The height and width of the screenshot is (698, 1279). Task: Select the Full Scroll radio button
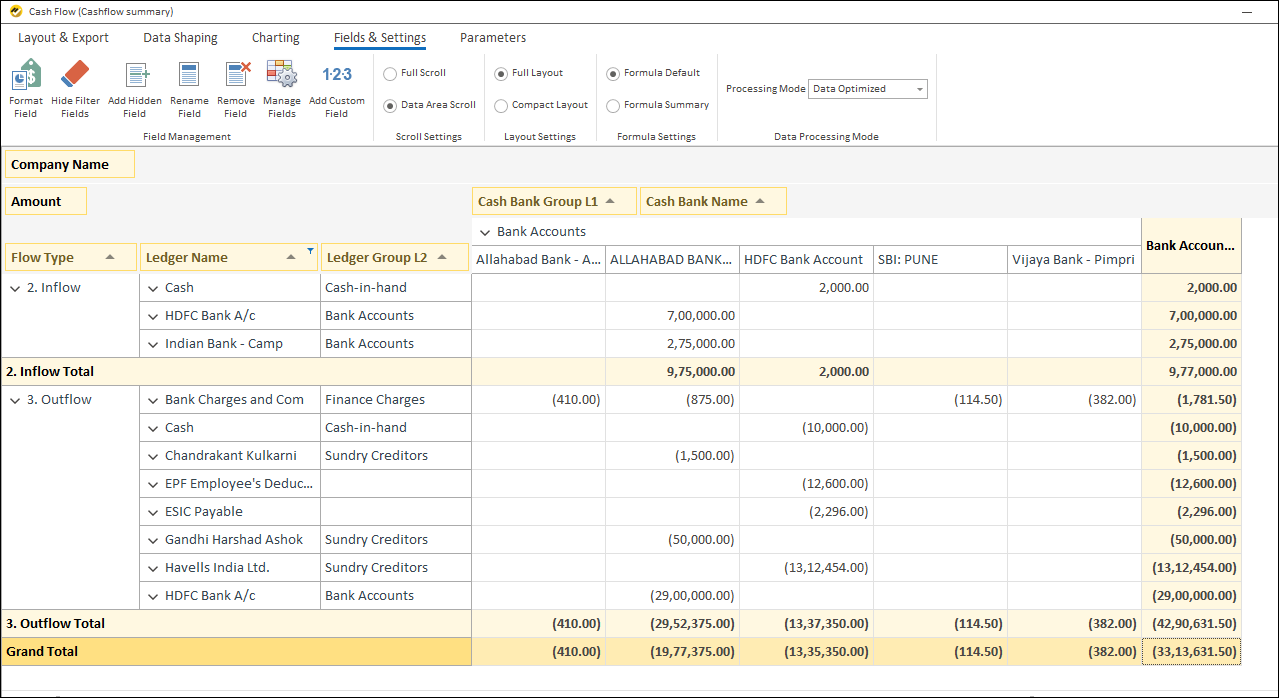[391, 73]
